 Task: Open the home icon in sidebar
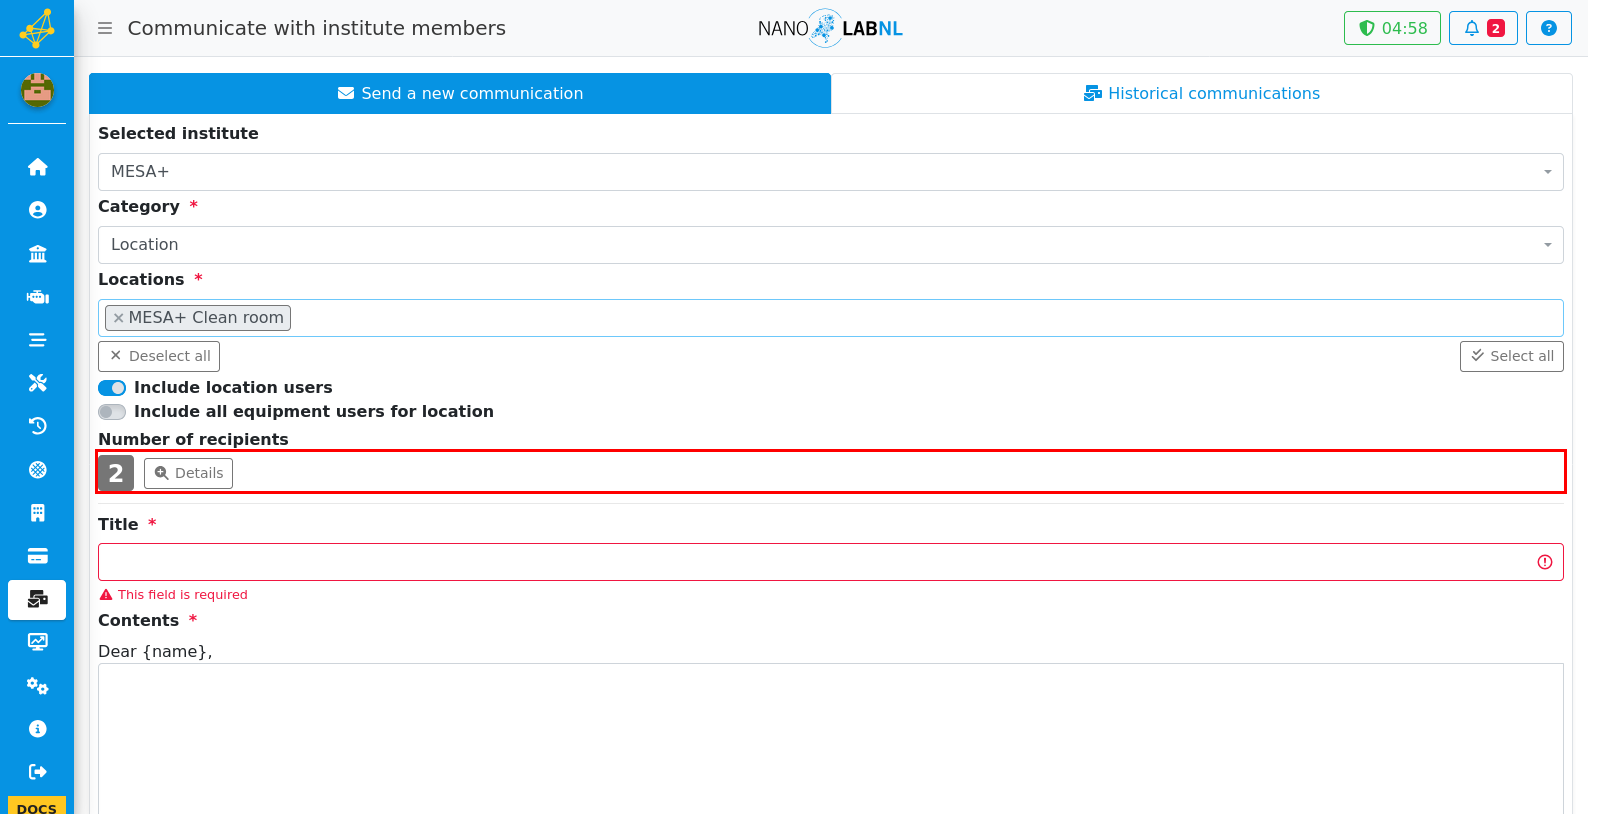point(37,167)
